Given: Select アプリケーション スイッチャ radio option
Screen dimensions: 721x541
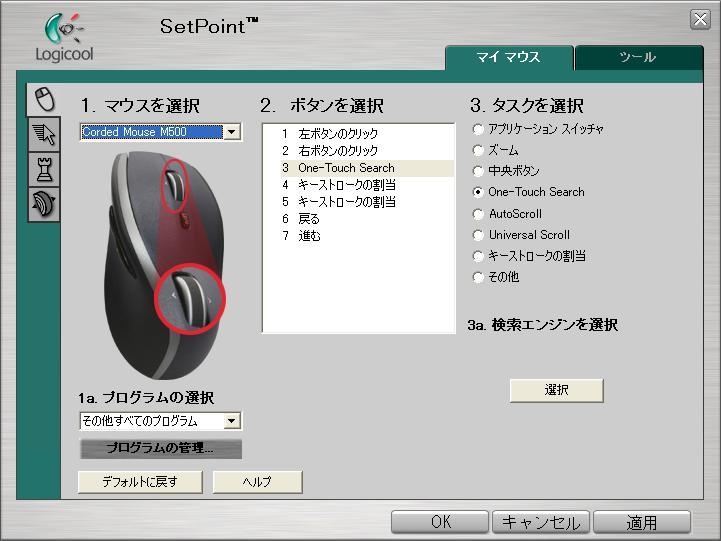Looking at the screenshot, I should 478,130.
